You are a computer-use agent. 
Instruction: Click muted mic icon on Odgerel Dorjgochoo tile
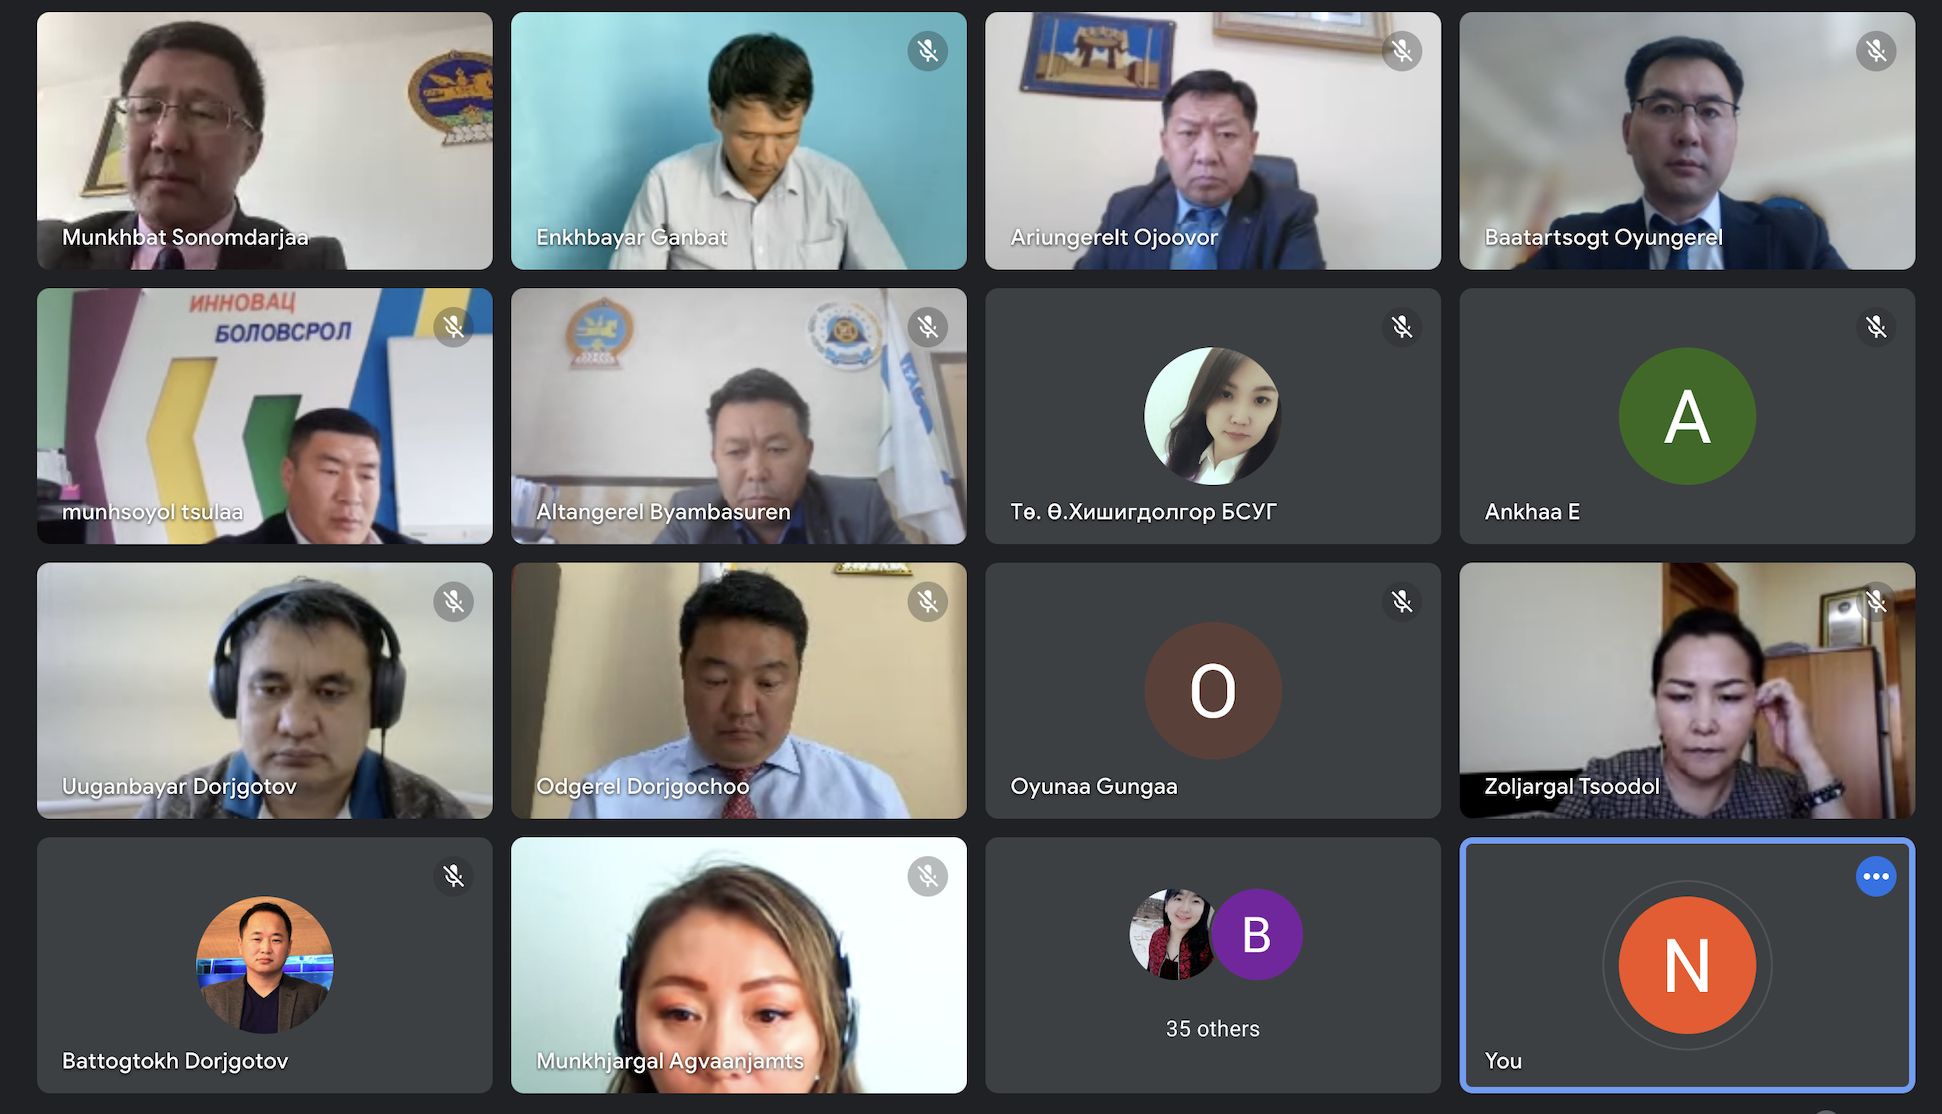(928, 602)
